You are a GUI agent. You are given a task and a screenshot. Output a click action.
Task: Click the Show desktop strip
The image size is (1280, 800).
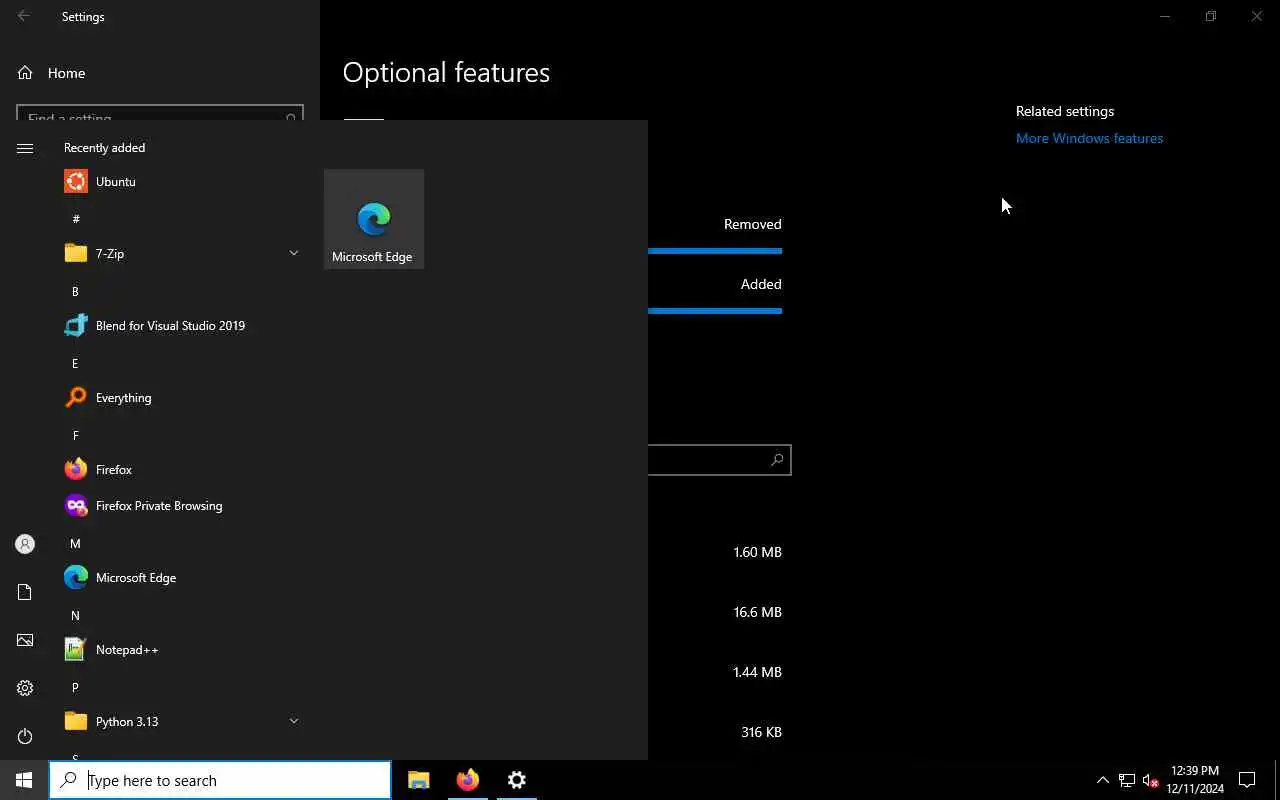1277,780
